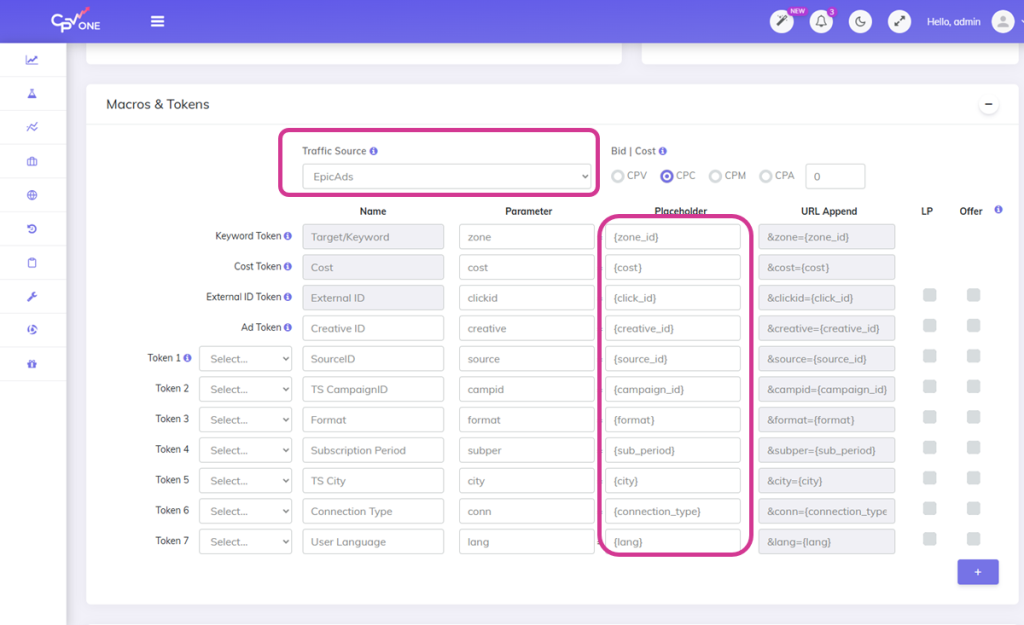Check the LP box for External ID Token

929,295
